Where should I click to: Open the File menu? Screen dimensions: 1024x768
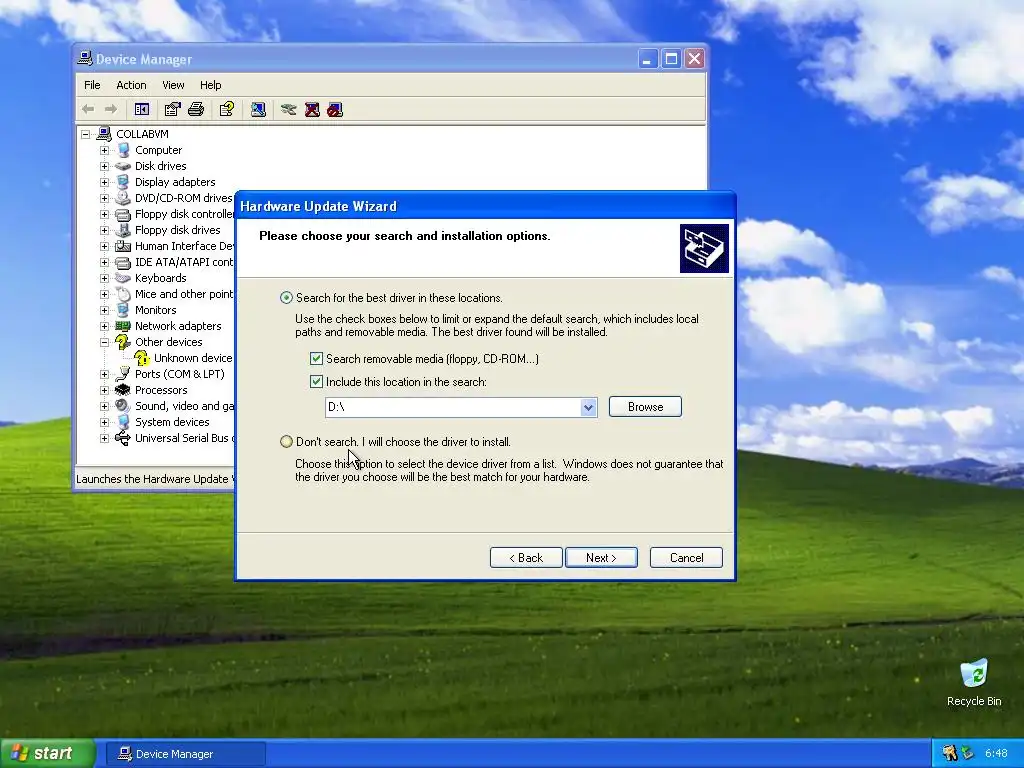coord(92,85)
